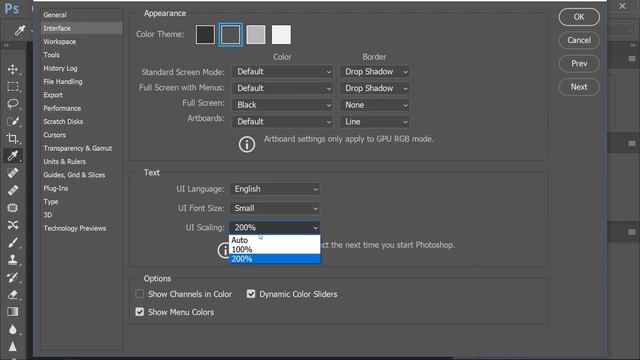Open Export preferences category

[81, 95]
